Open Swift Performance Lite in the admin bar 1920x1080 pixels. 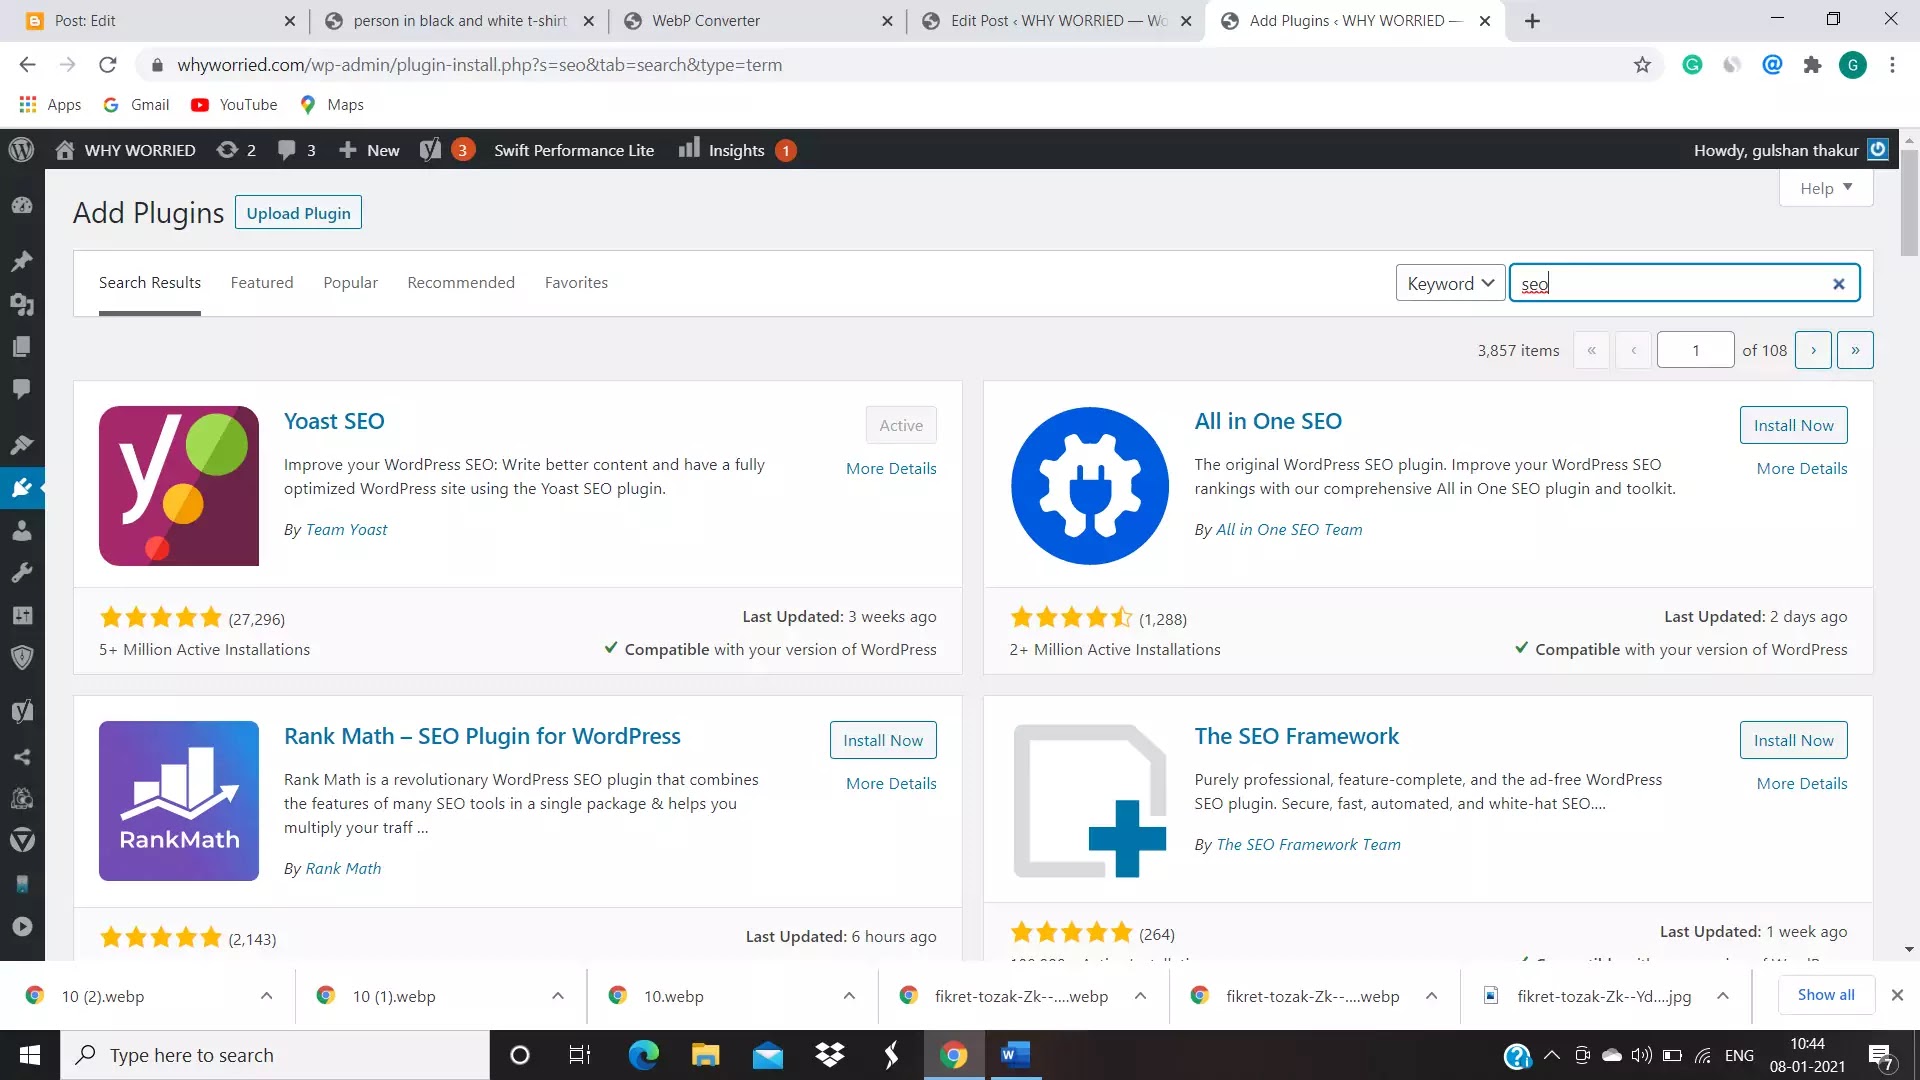click(x=574, y=150)
